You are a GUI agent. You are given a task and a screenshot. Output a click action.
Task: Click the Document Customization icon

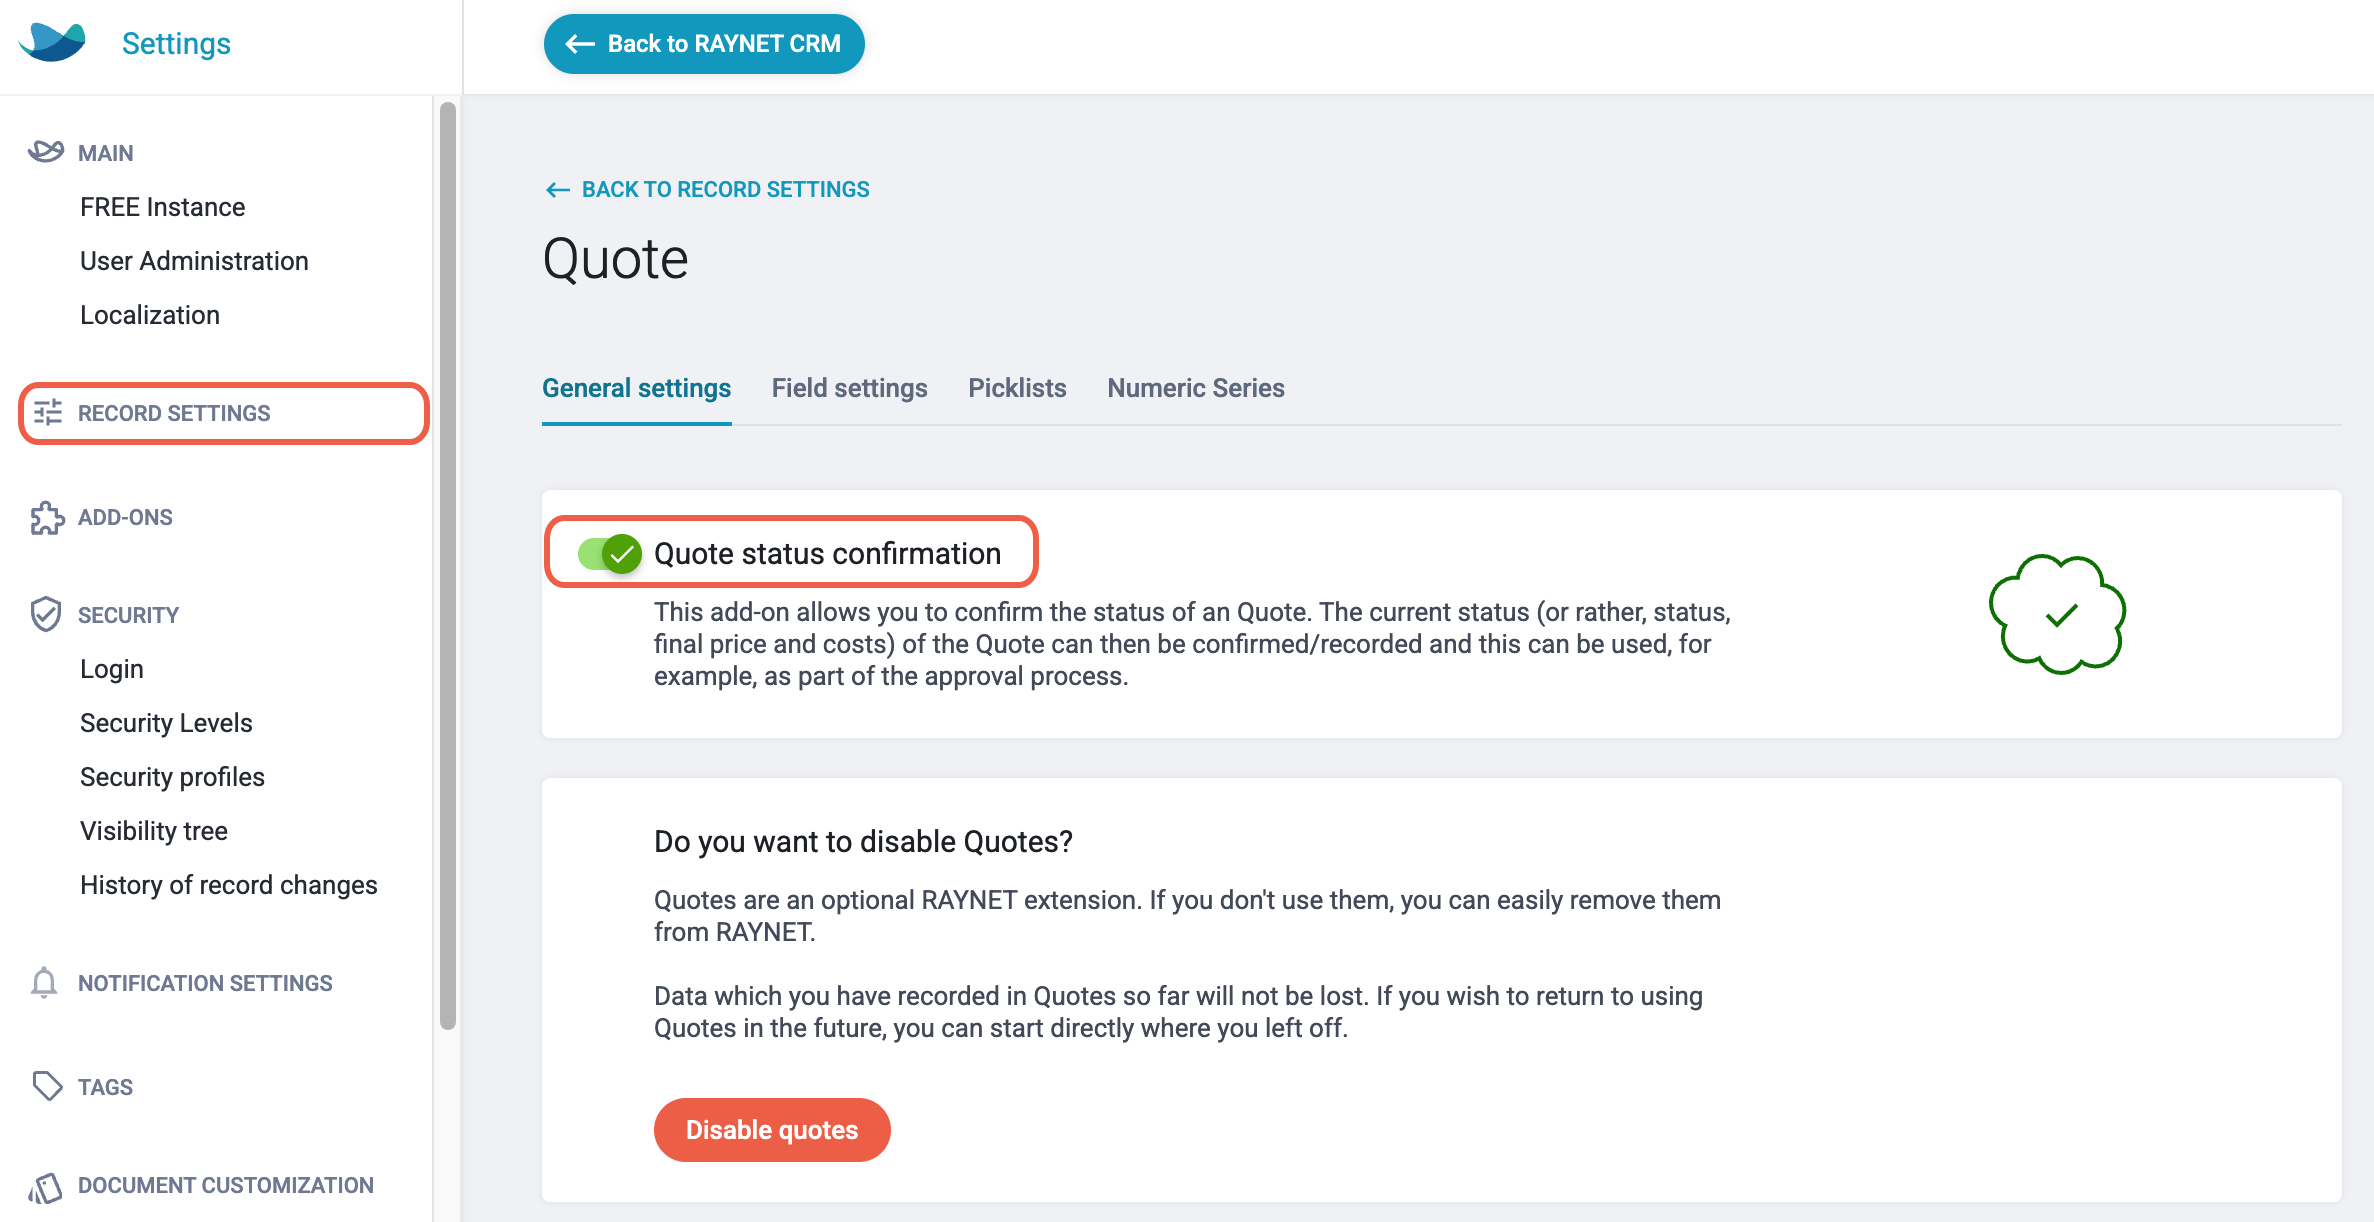pos(46,1186)
